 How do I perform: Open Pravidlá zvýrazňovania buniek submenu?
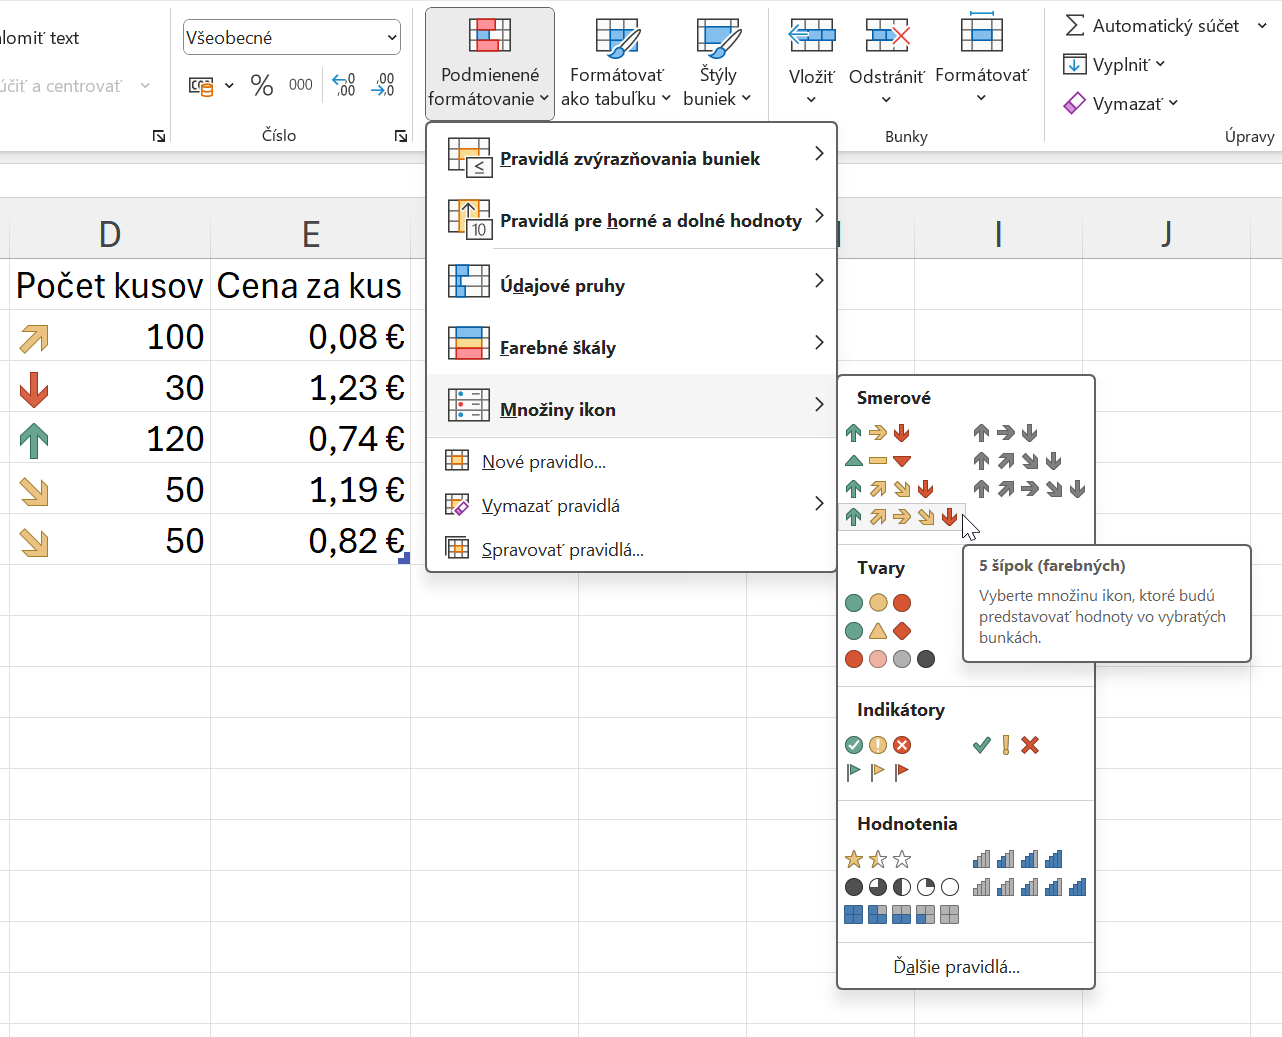631,158
